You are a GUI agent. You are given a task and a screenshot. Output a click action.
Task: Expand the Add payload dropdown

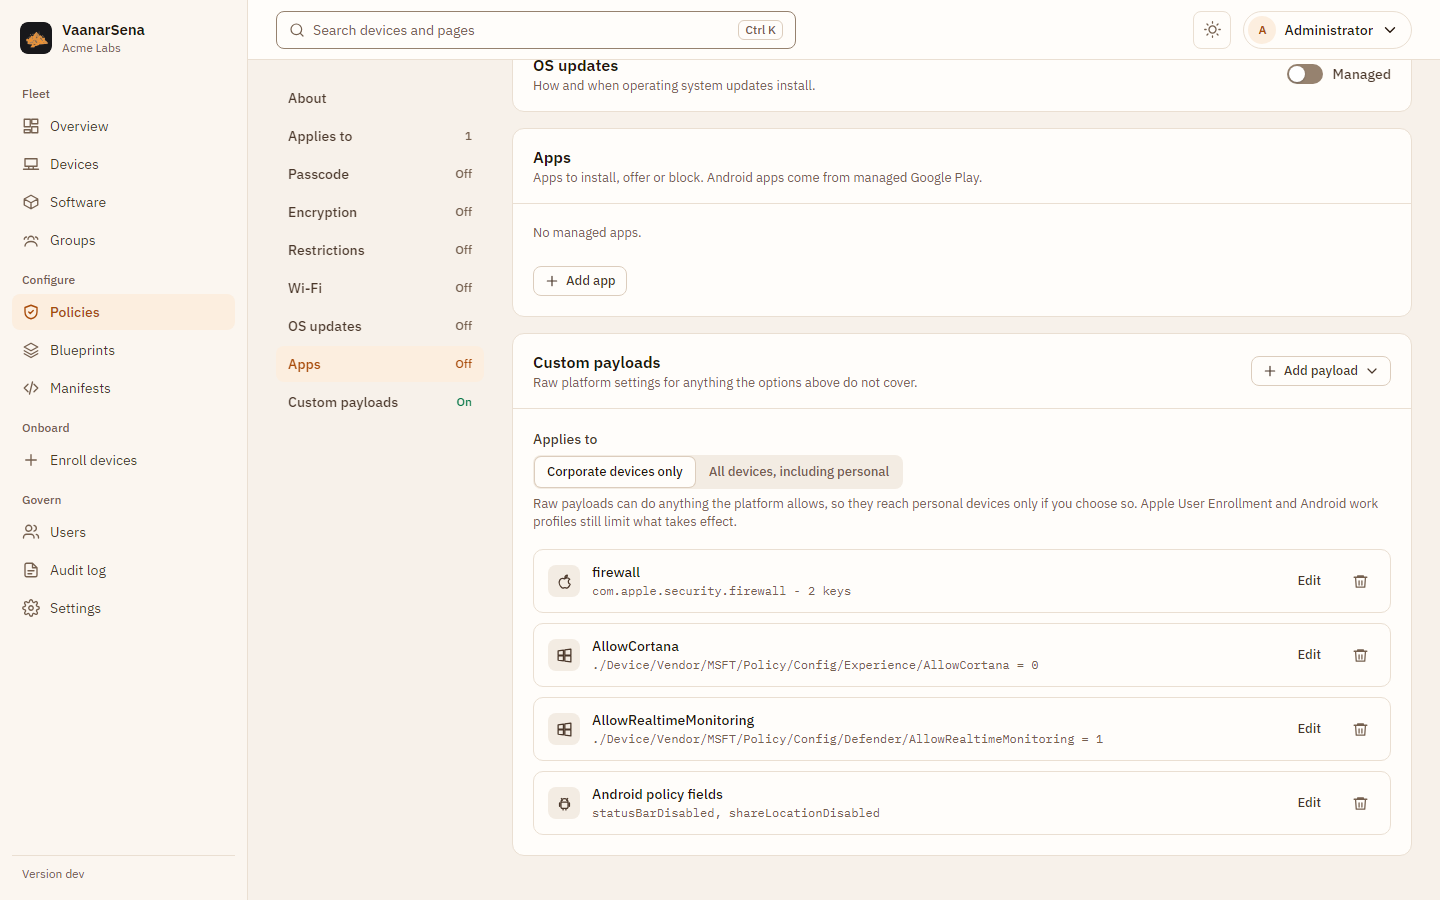coord(1320,371)
